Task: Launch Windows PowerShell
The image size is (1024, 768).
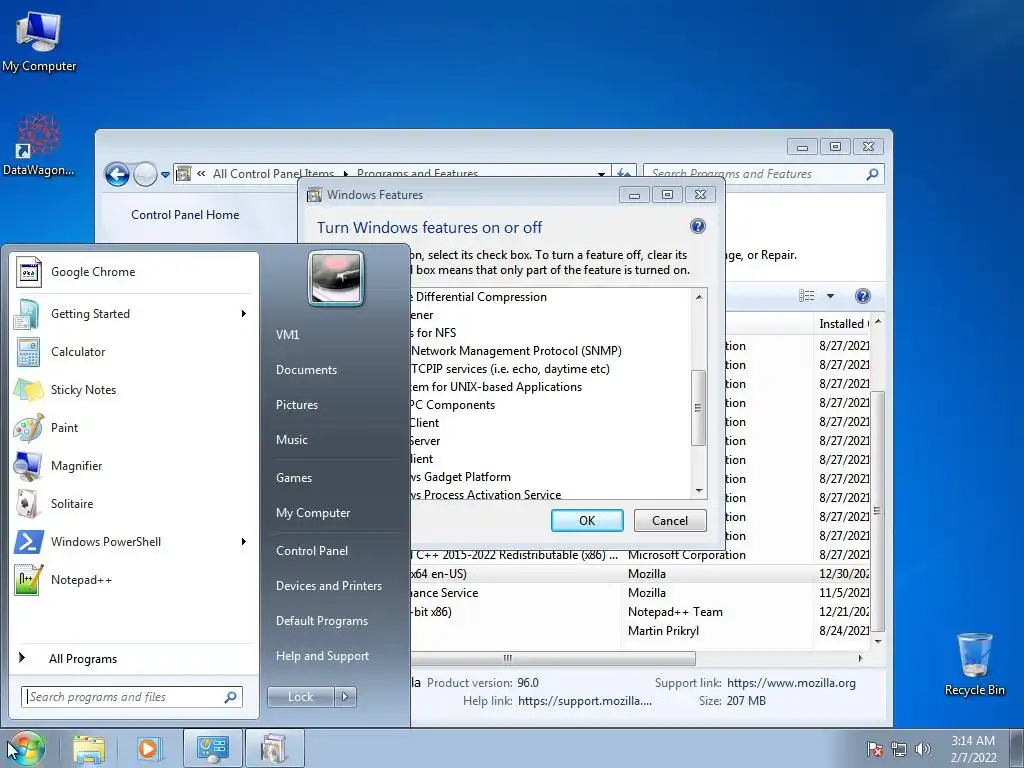Action: coord(134,541)
